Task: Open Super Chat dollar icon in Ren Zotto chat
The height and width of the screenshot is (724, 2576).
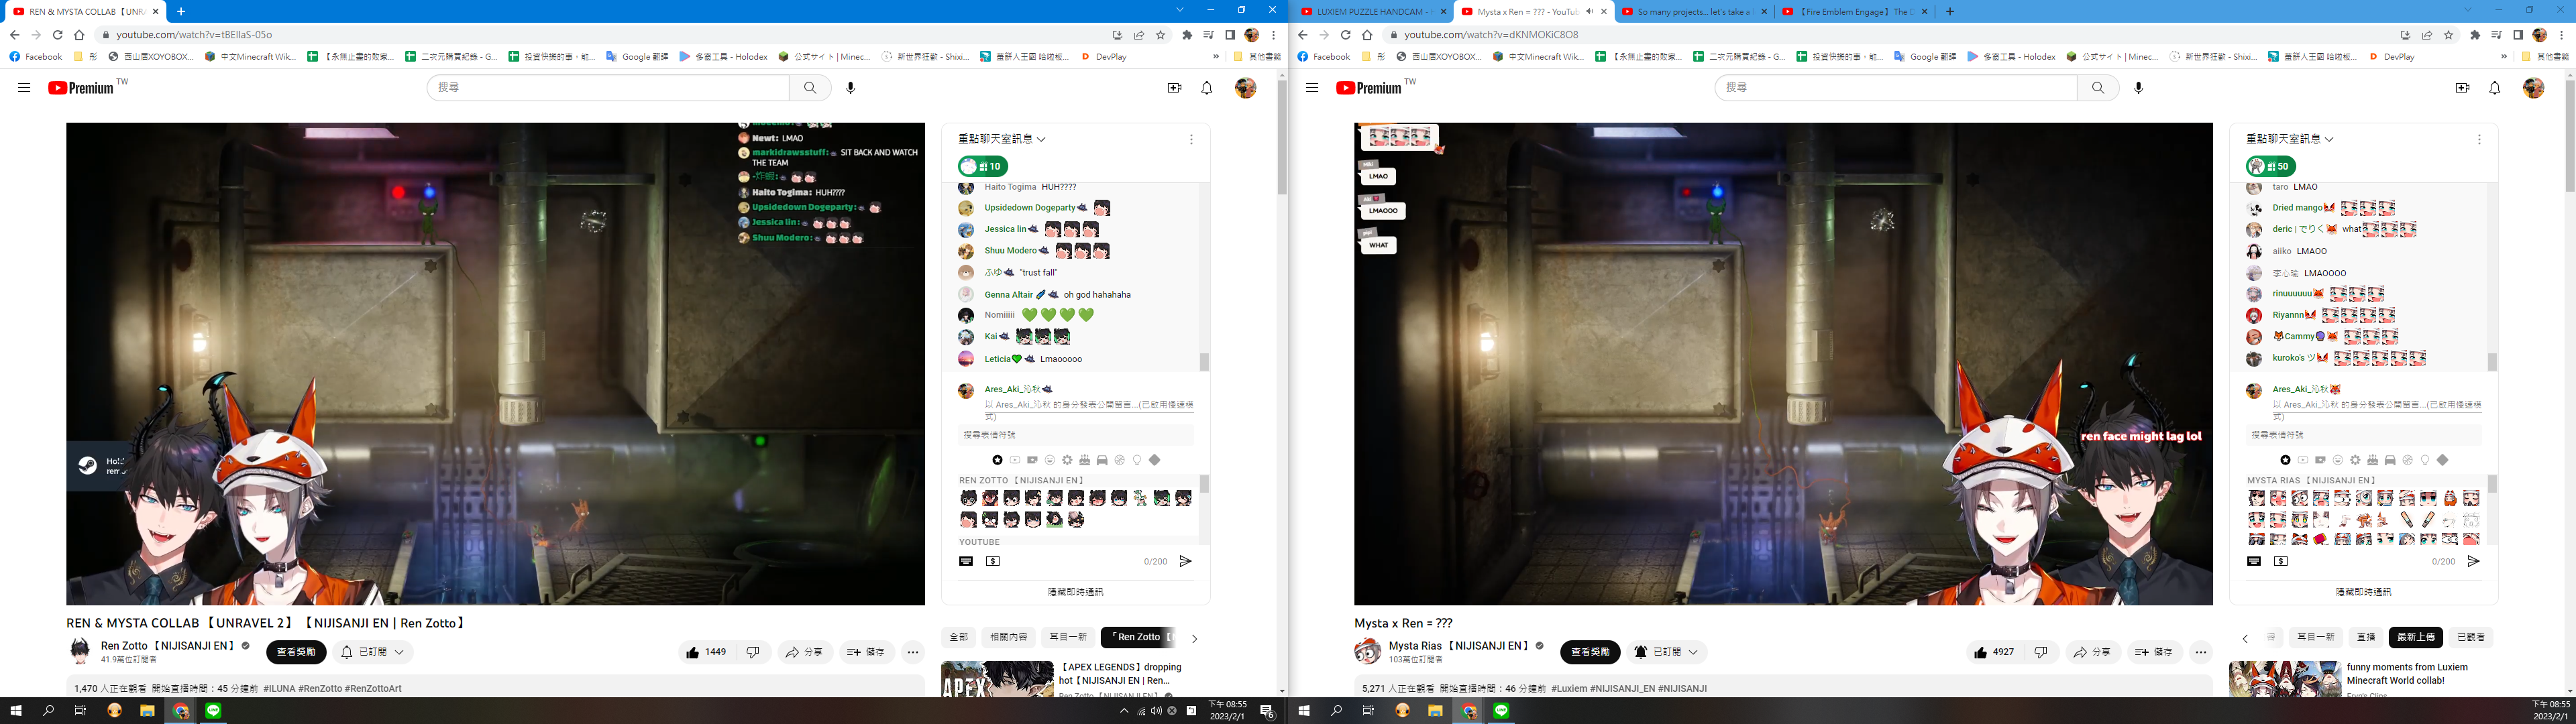Action: pyautogui.click(x=993, y=562)
